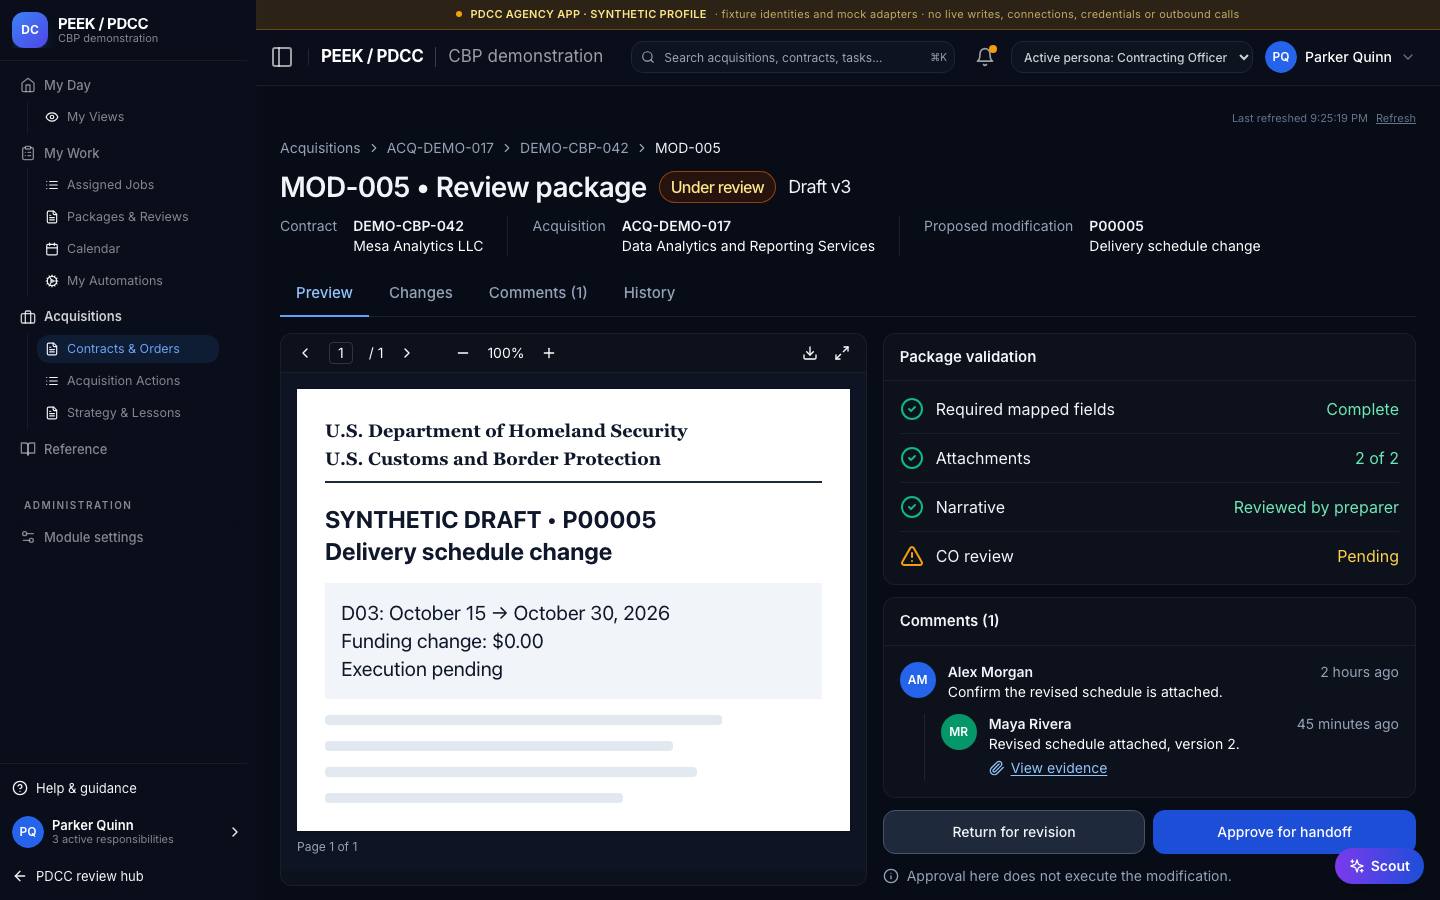This screenshot has width=1440, height=900.
Task: Click the paperclip evidence icon
Action: [997, 768]
